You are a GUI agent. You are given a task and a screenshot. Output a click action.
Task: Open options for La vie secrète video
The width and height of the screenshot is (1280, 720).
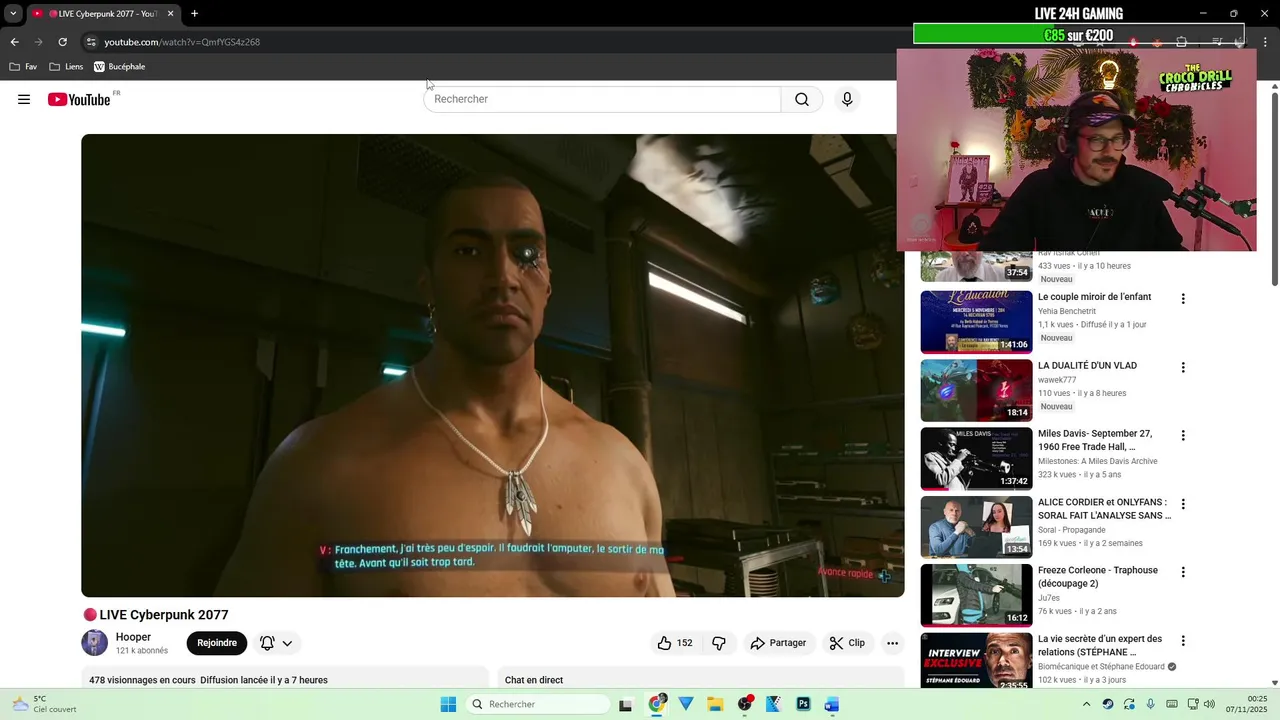point(1183,641)
